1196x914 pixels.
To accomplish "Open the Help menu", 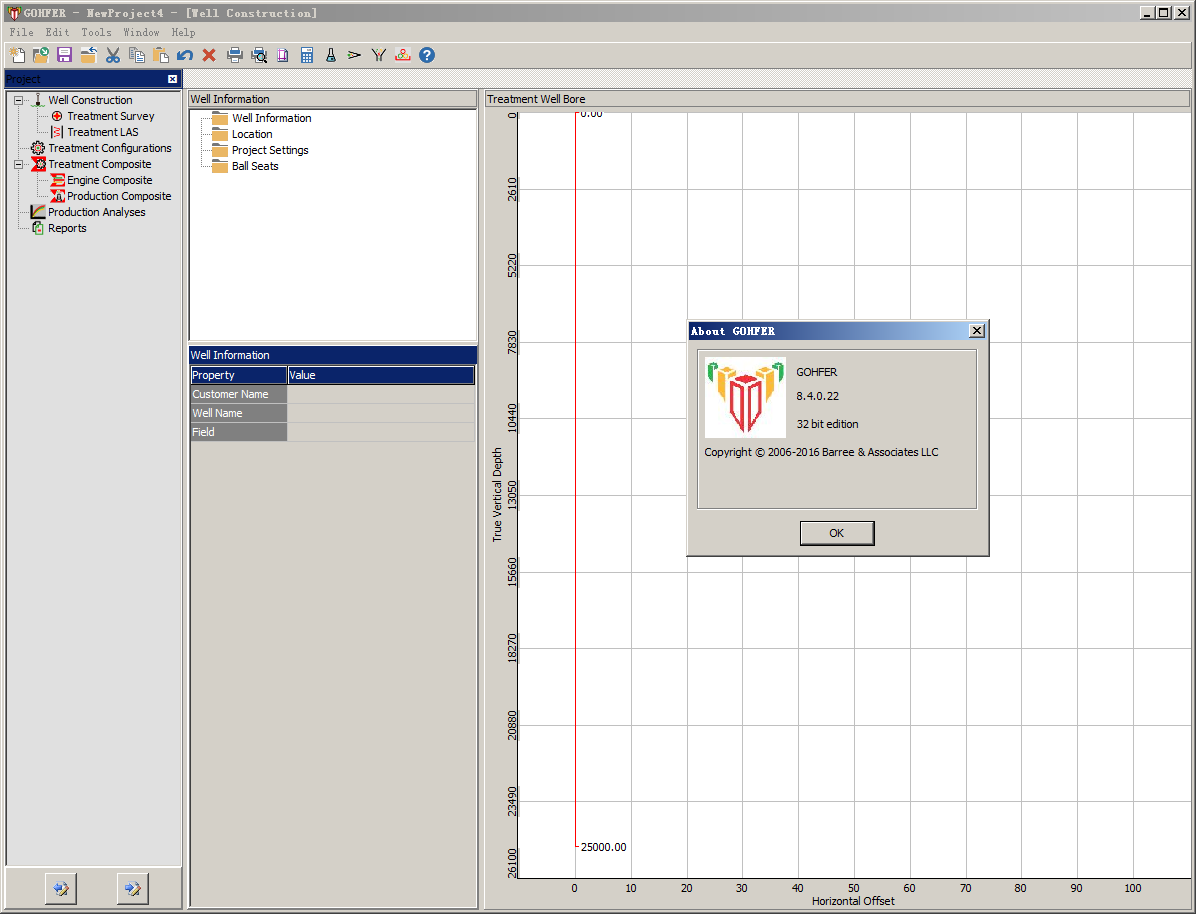I will (183, 33).
